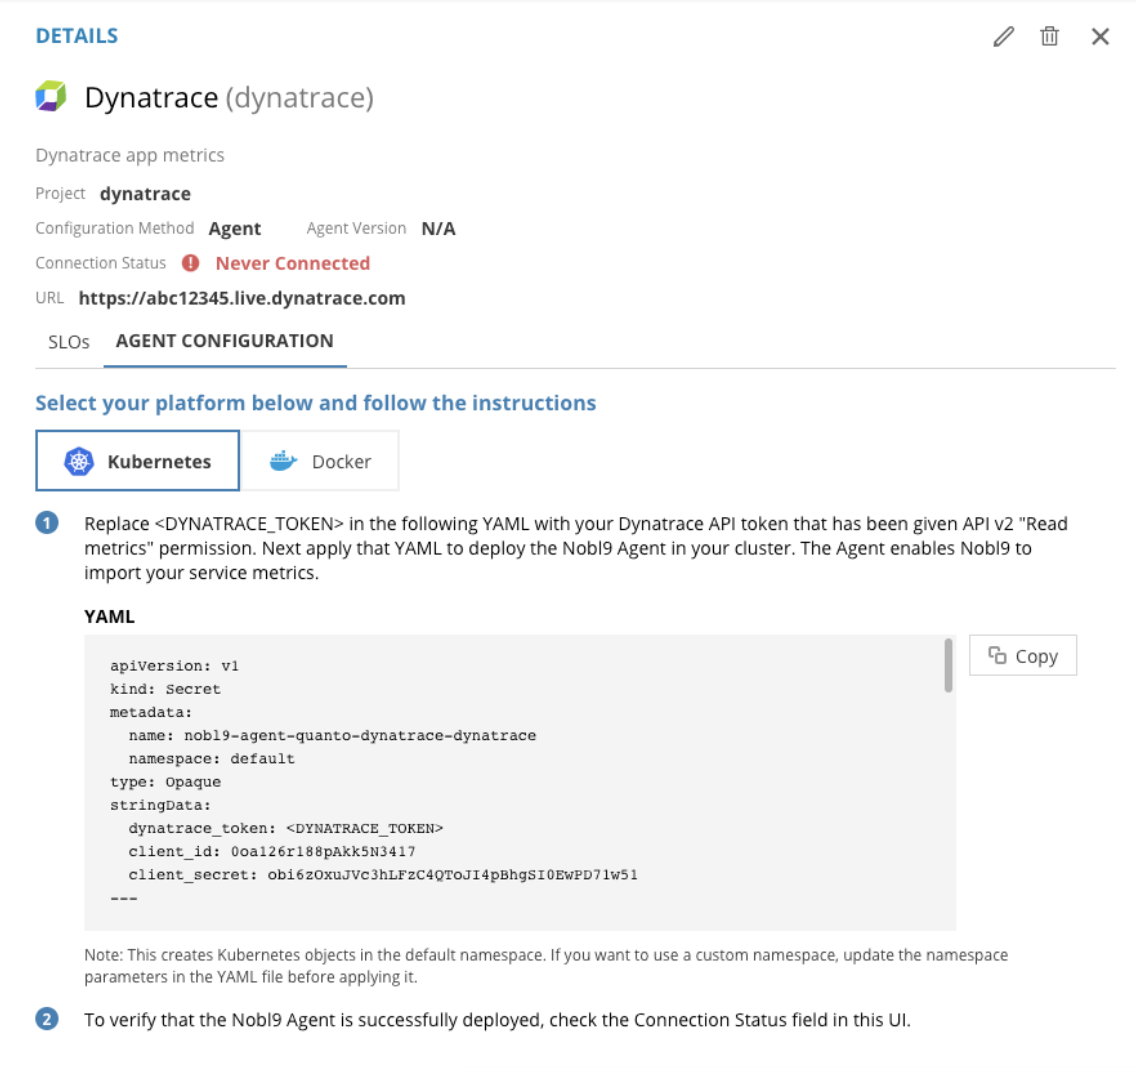Image resolution: width=1136 pixels, height=1068 pixels.
Task: Click the dynatrace_token line in YAML
Action: tap(285, 828)
